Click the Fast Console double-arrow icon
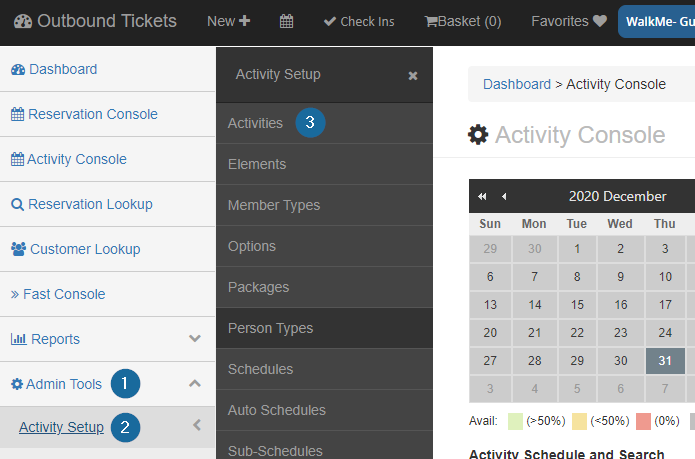The width and height of the screenshot is (695, 459). 15,295
